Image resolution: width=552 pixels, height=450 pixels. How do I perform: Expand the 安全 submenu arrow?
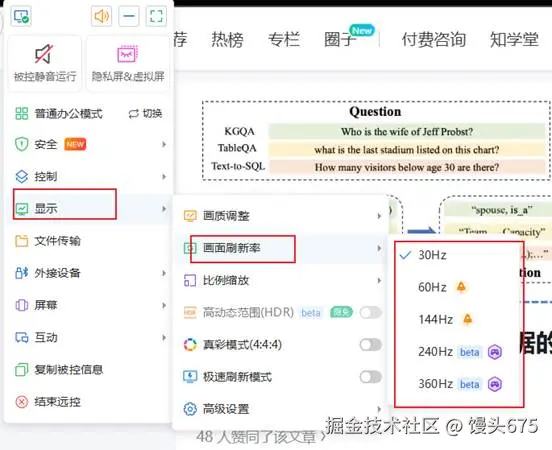point(164,144)
